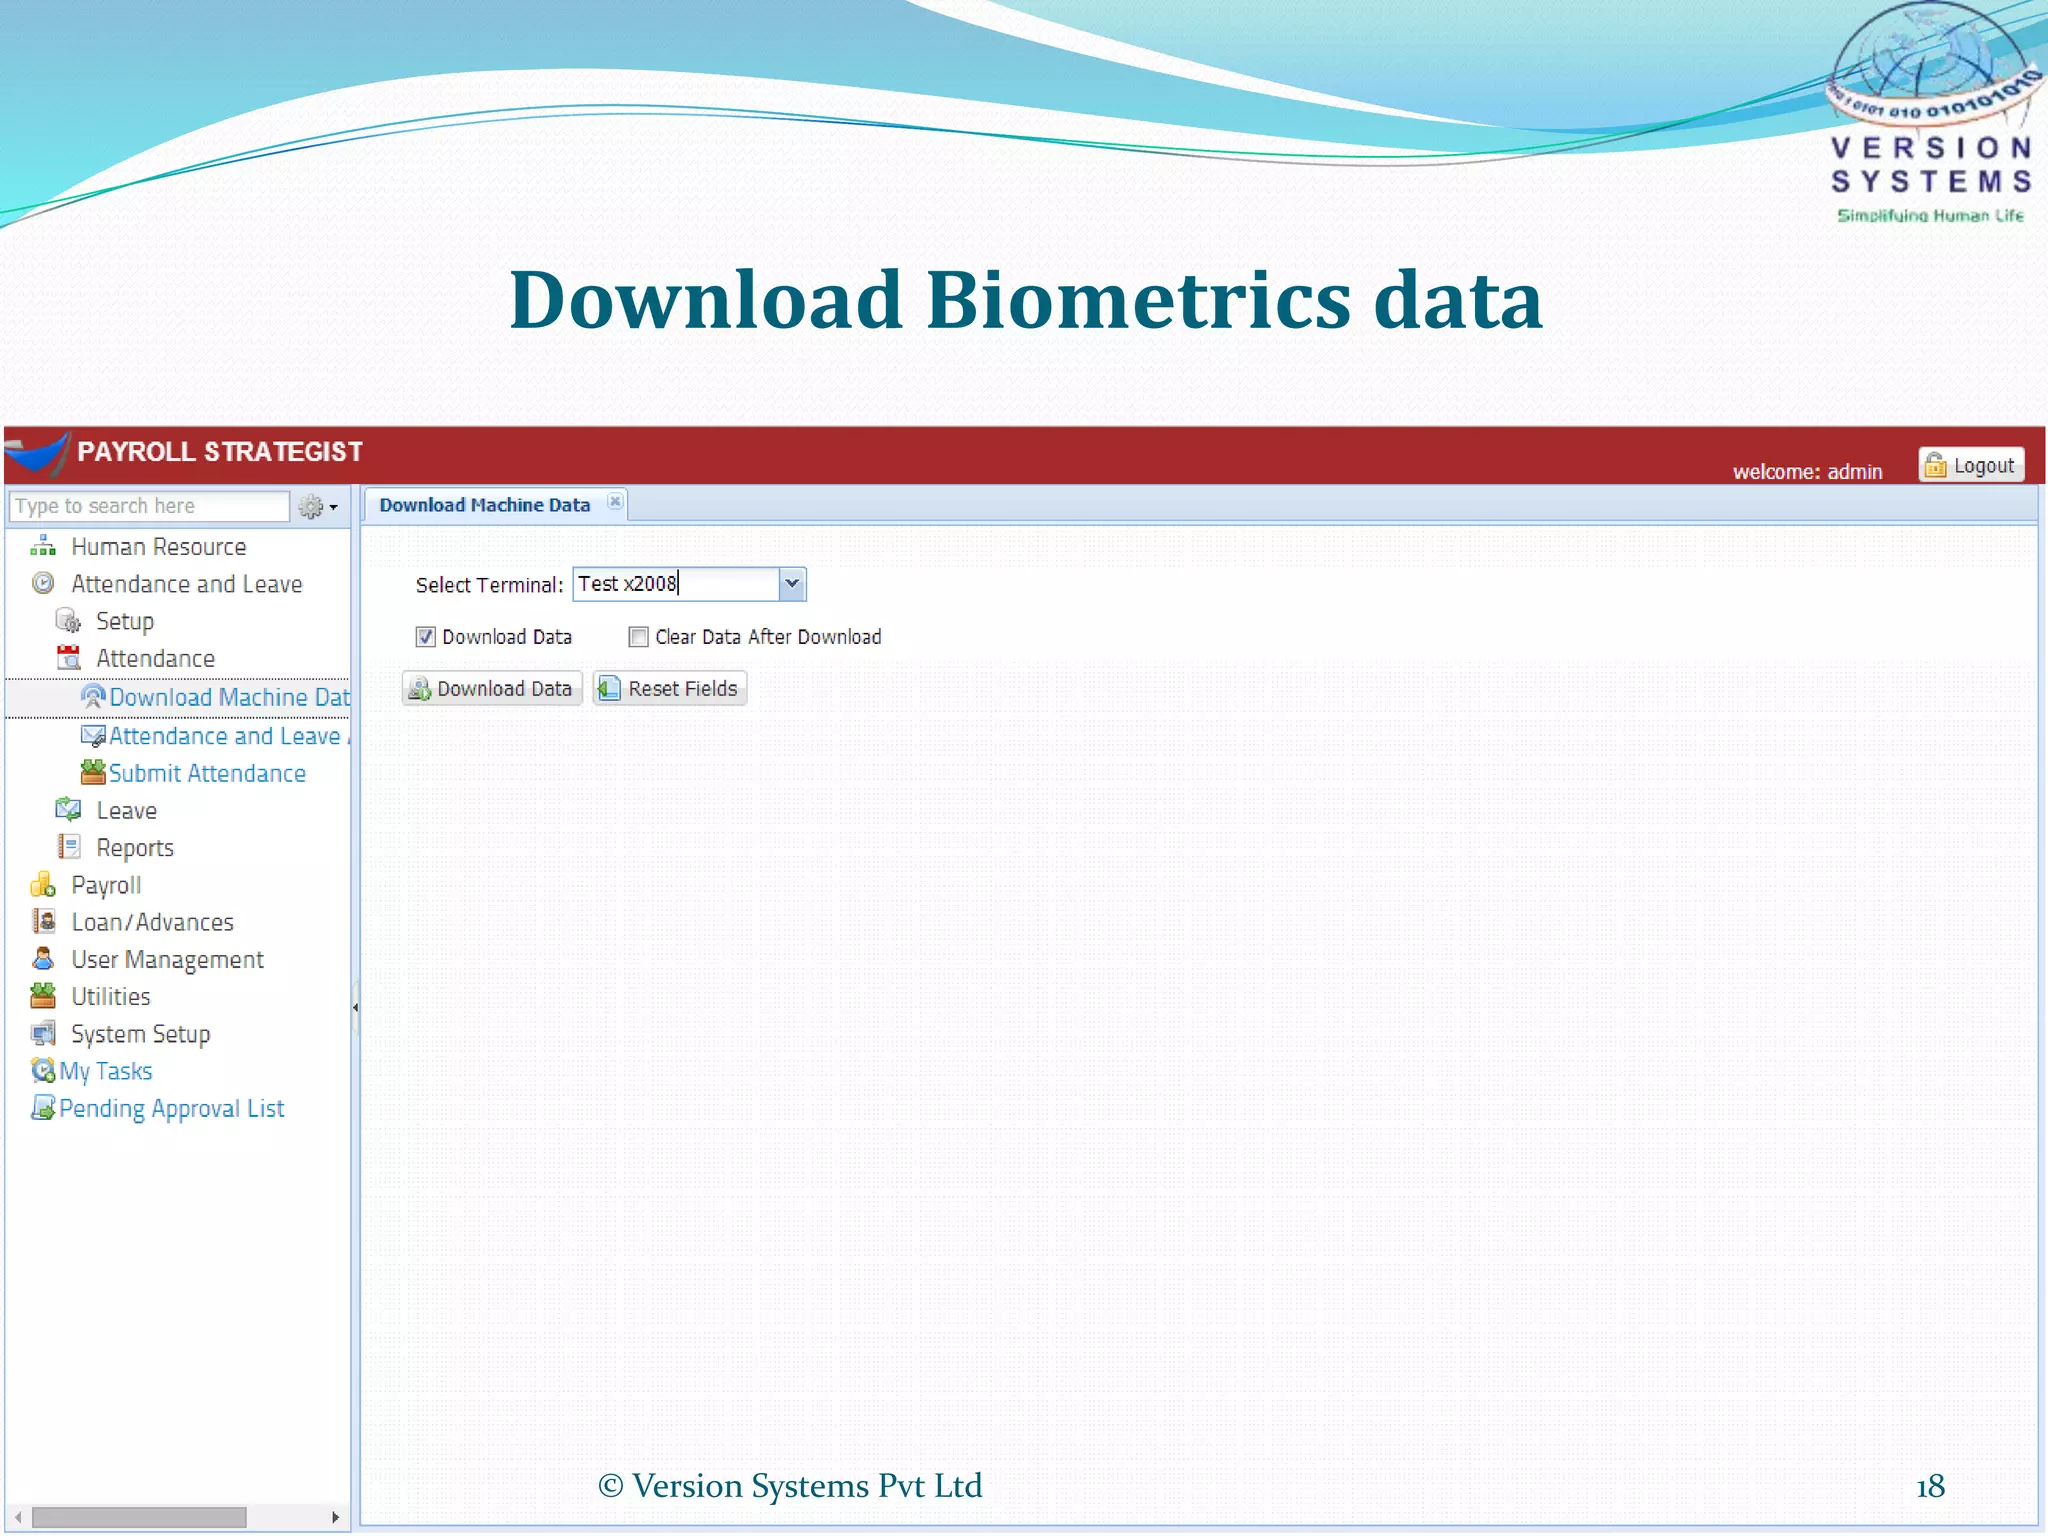The image size is (2048, 1536).
Task: Open Download Machine Data link in tree
Action: pyautogui.click(x=230, y=697)
